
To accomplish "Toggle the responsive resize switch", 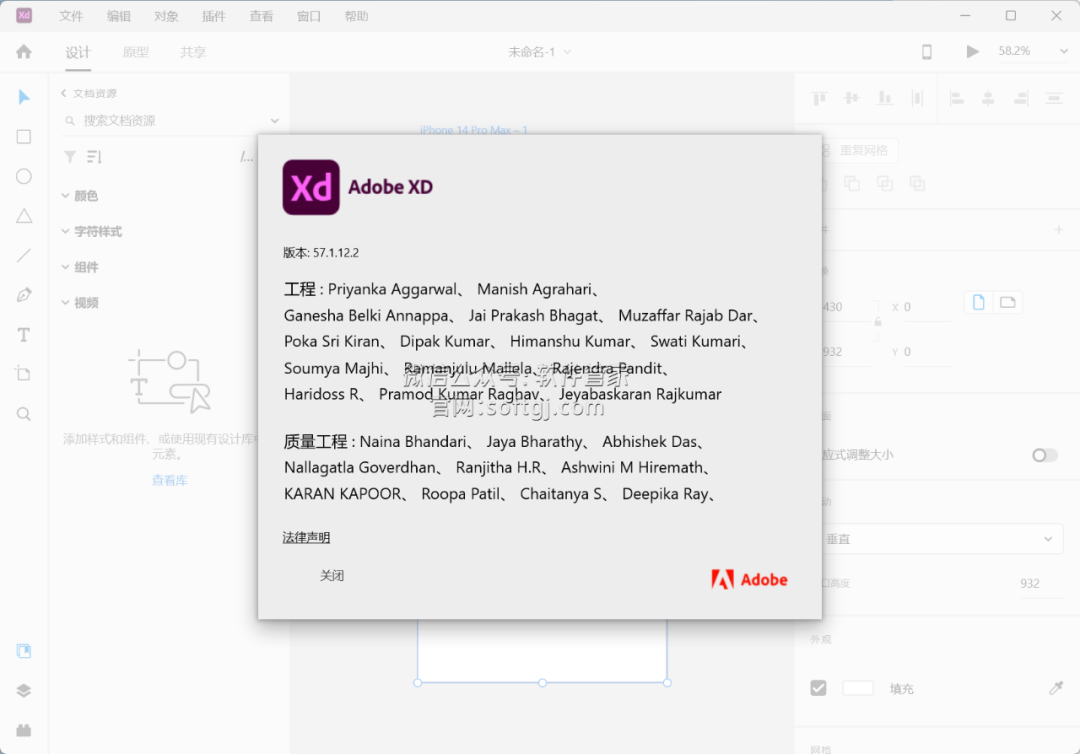I will [x=1044, y=455].
